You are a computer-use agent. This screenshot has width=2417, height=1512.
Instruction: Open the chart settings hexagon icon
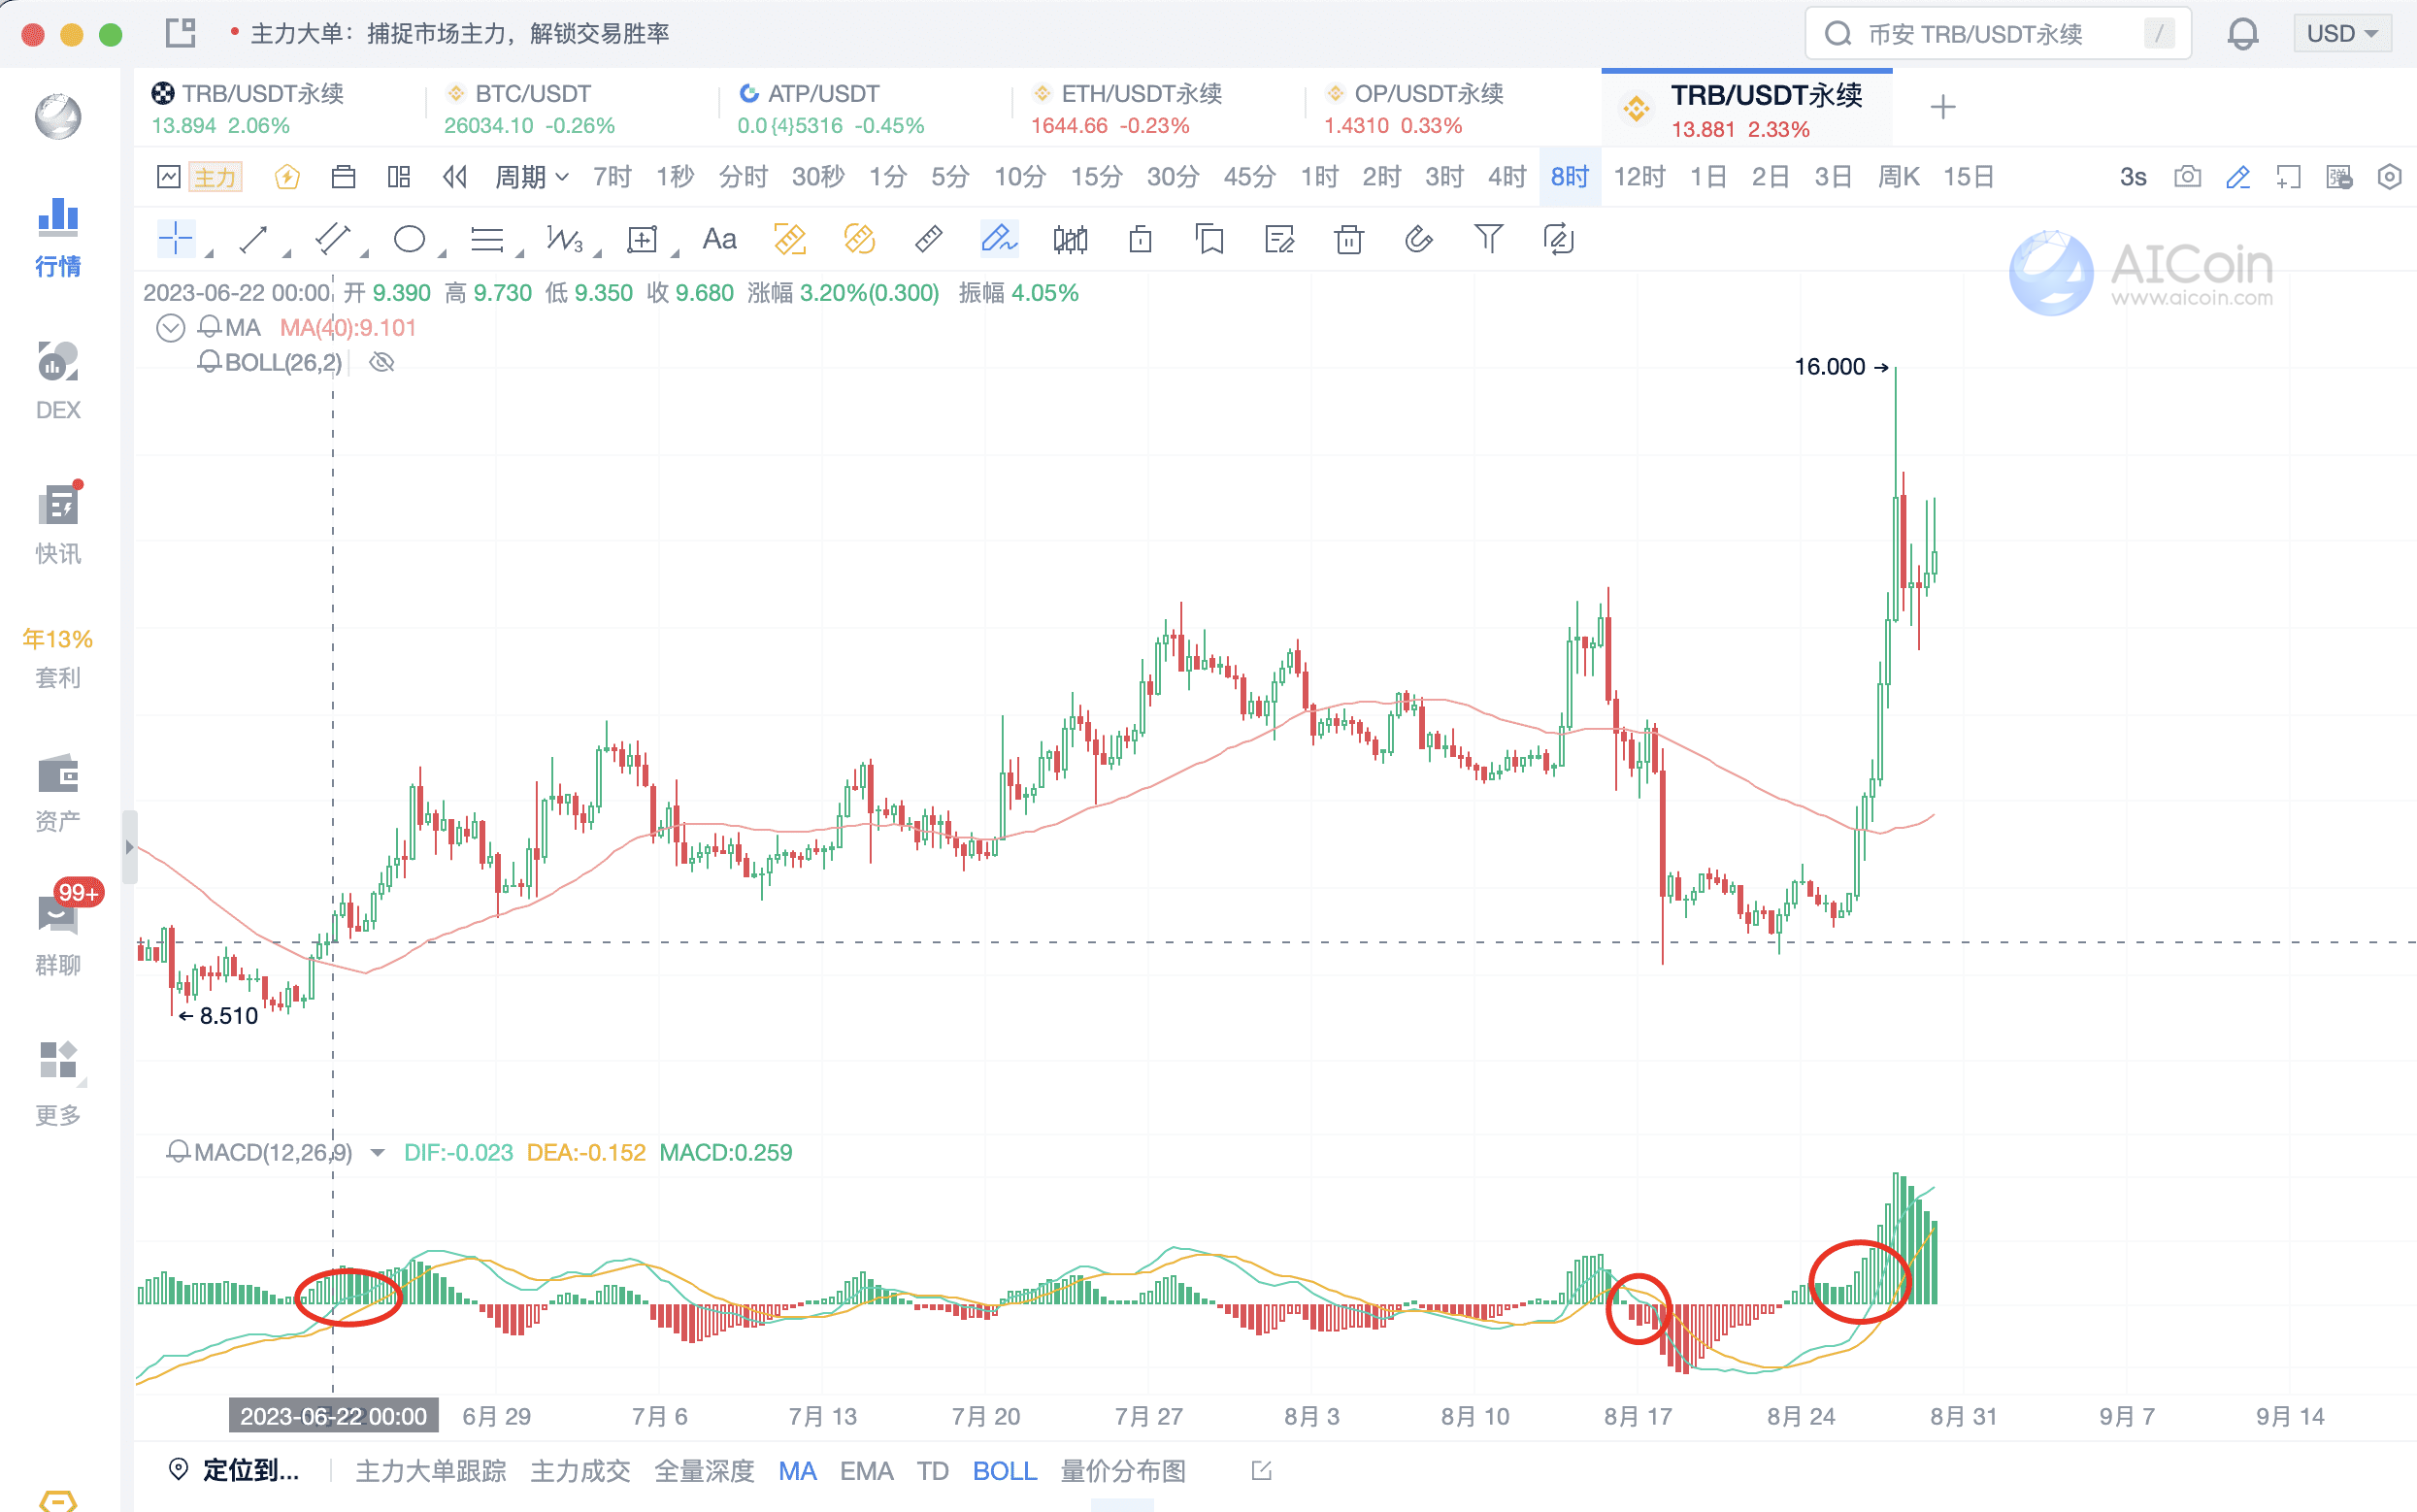(x=2389, y=177)
